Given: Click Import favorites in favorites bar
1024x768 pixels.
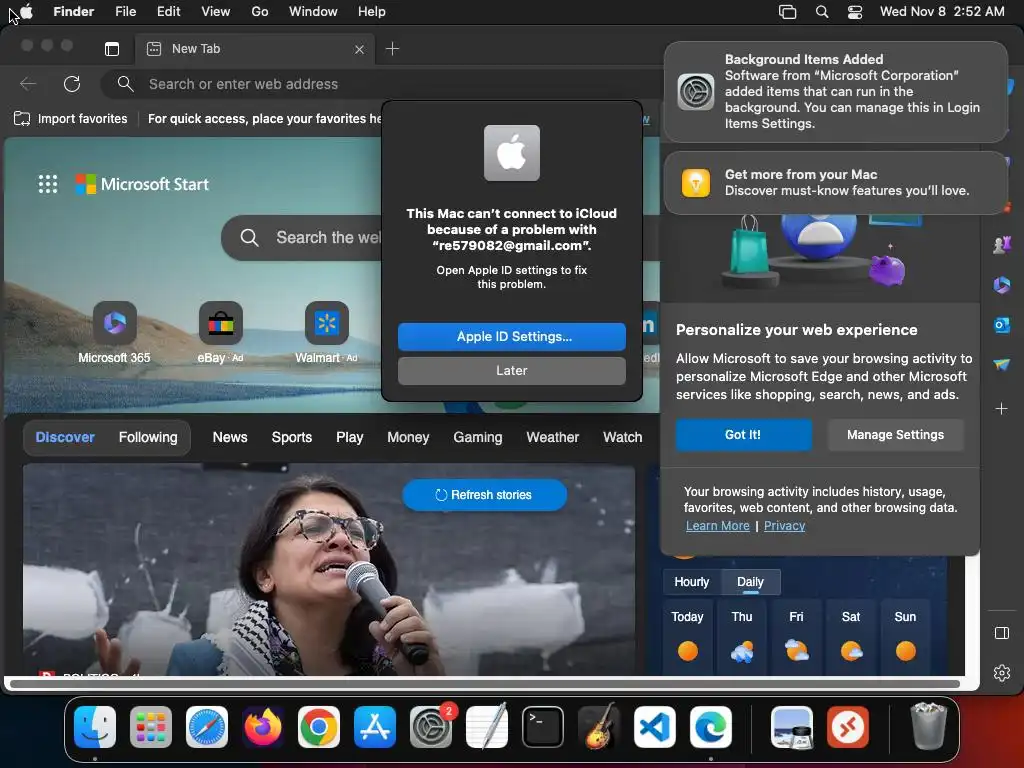Looking at the screenshot, I should click(71, 119).
